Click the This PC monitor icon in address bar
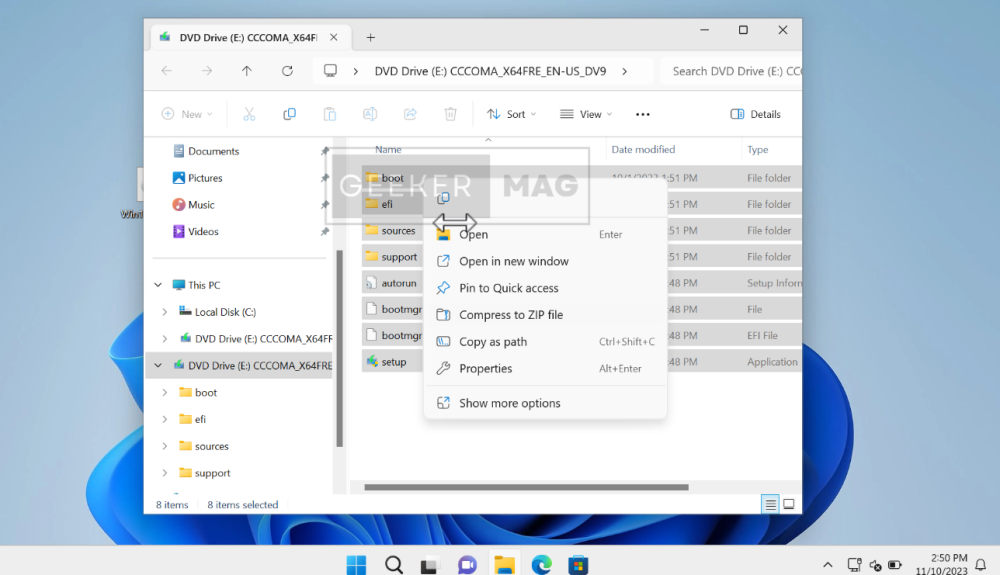This screenshot has width=1000, height=575. tap(330, 71)
